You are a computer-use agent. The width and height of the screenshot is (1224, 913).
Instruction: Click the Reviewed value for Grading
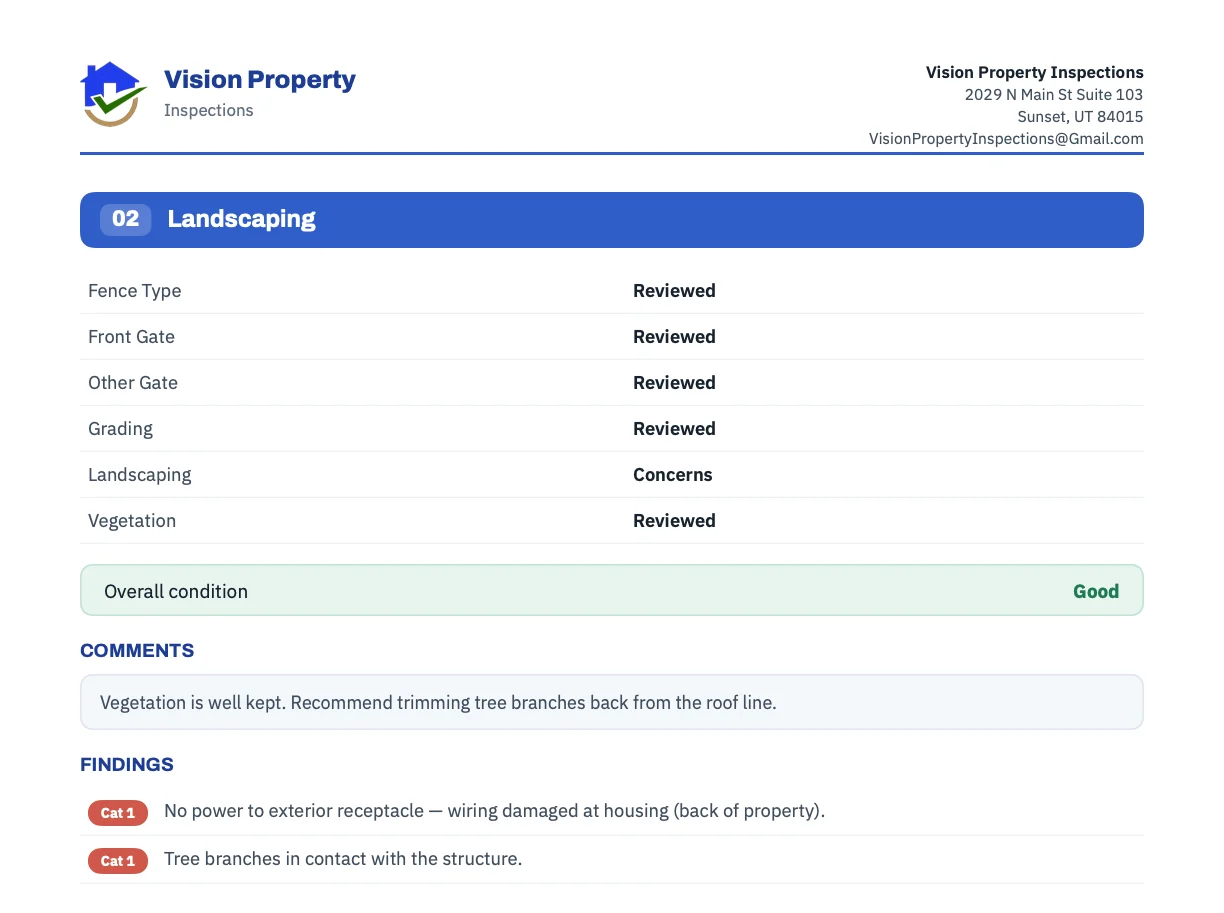[x=674, y=429]
